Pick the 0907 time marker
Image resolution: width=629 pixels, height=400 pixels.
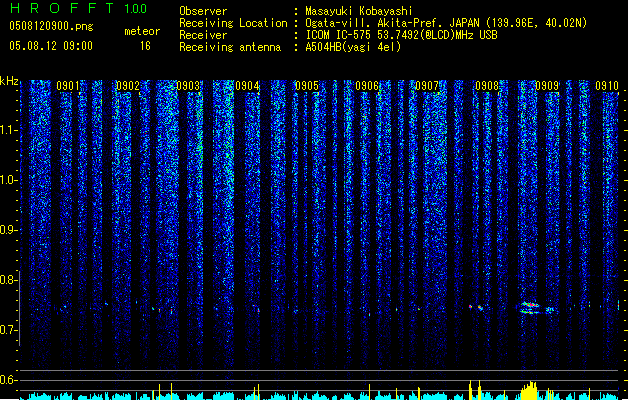[x=427, y=86]
